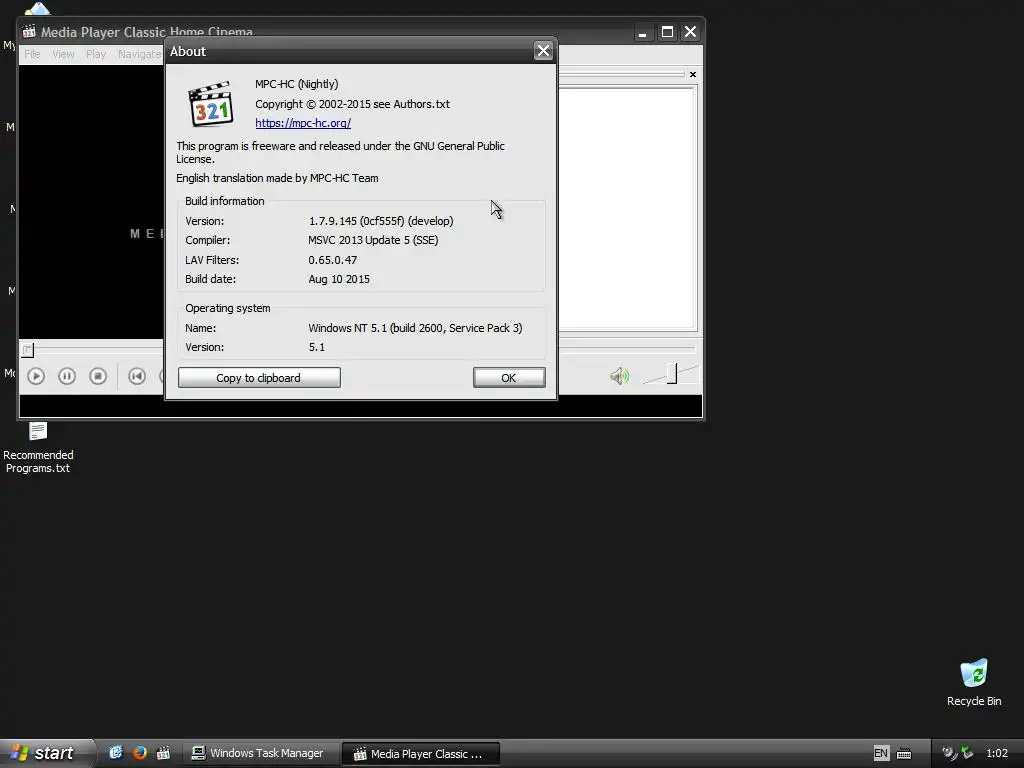The image size is (1024, 768).
Task: Open the View menu in Media Player Classic
Action: [x=63, y=54]
